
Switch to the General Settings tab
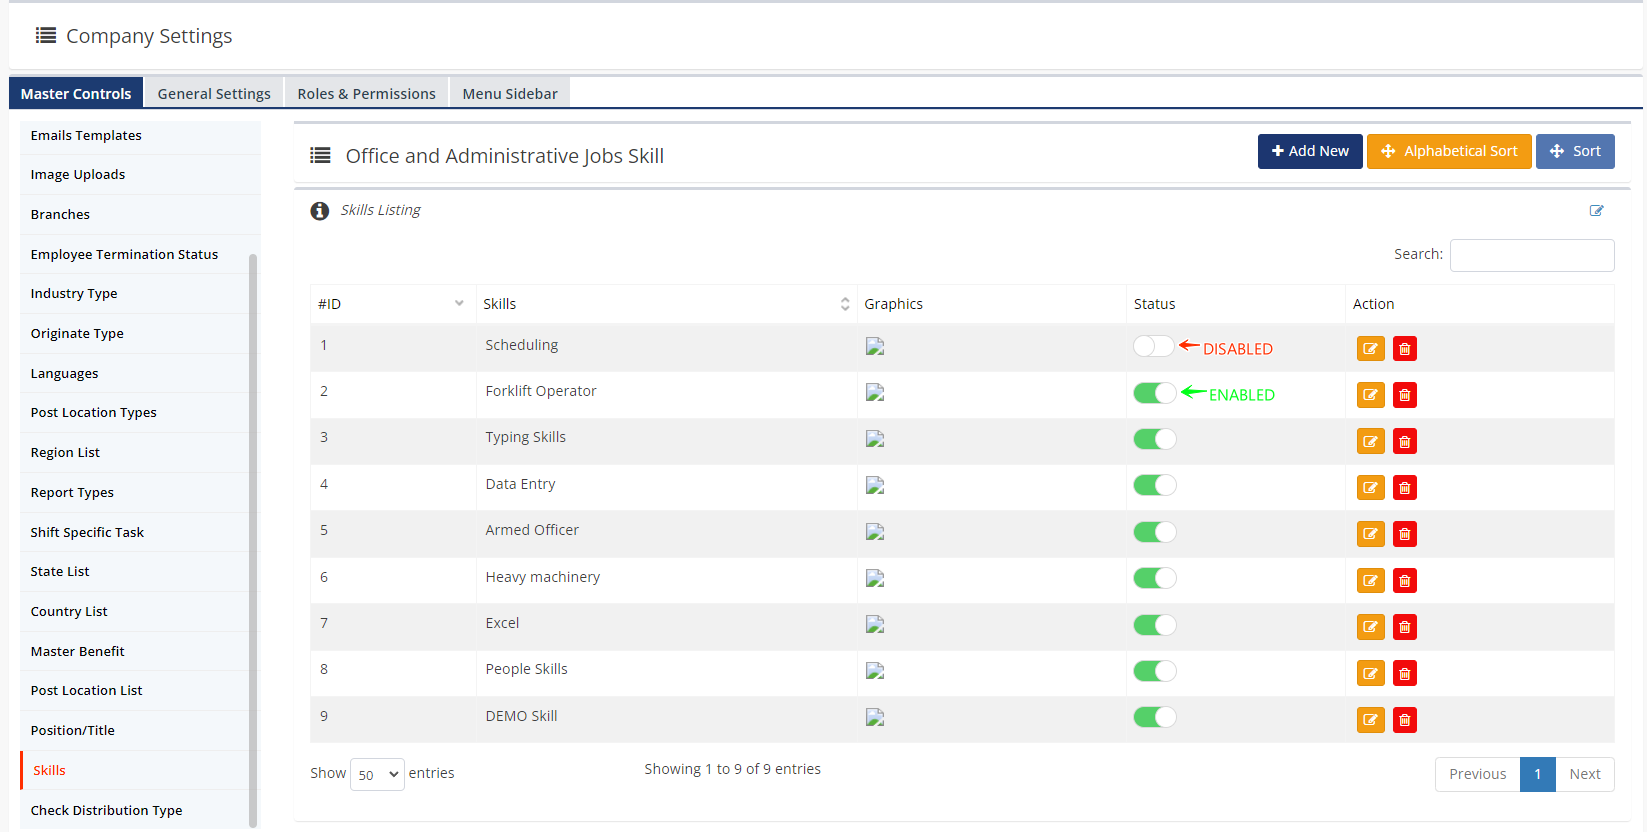[214, 93]
